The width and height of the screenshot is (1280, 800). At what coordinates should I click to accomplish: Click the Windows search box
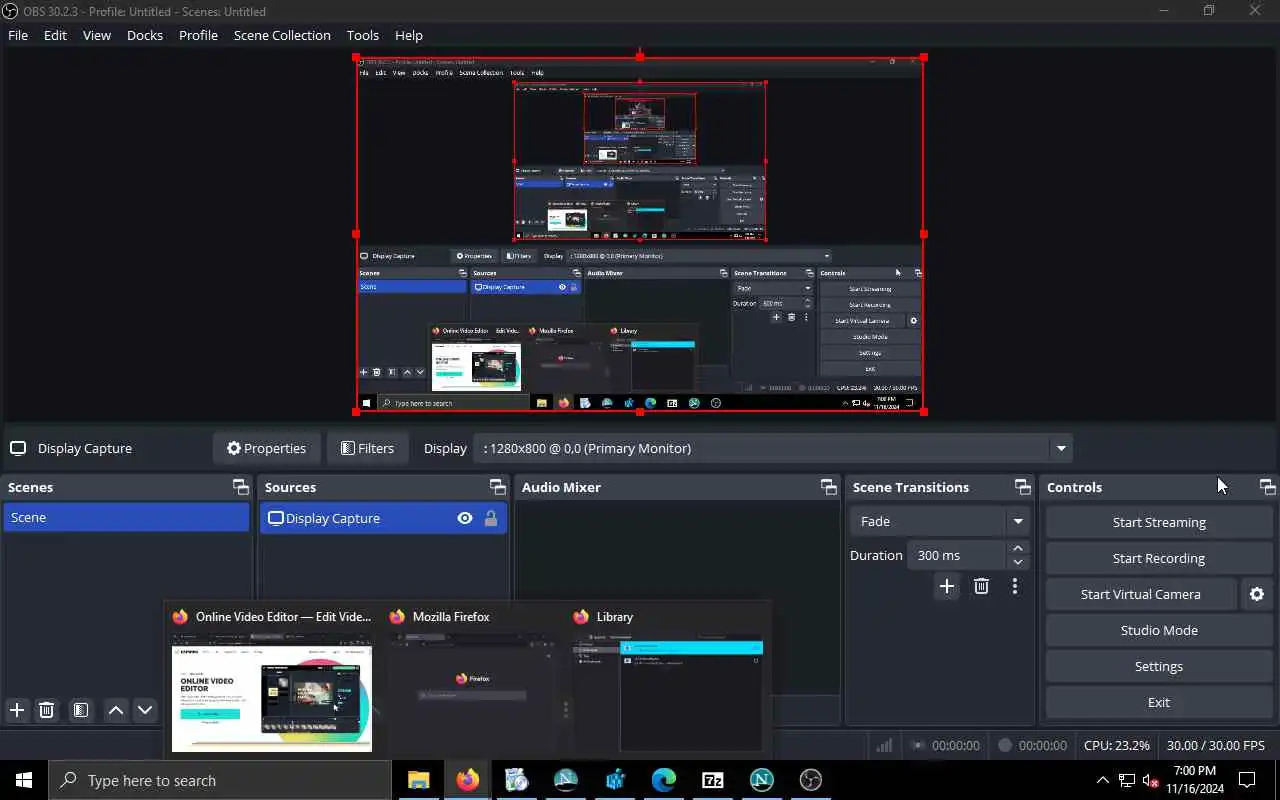tap(220, 780)
